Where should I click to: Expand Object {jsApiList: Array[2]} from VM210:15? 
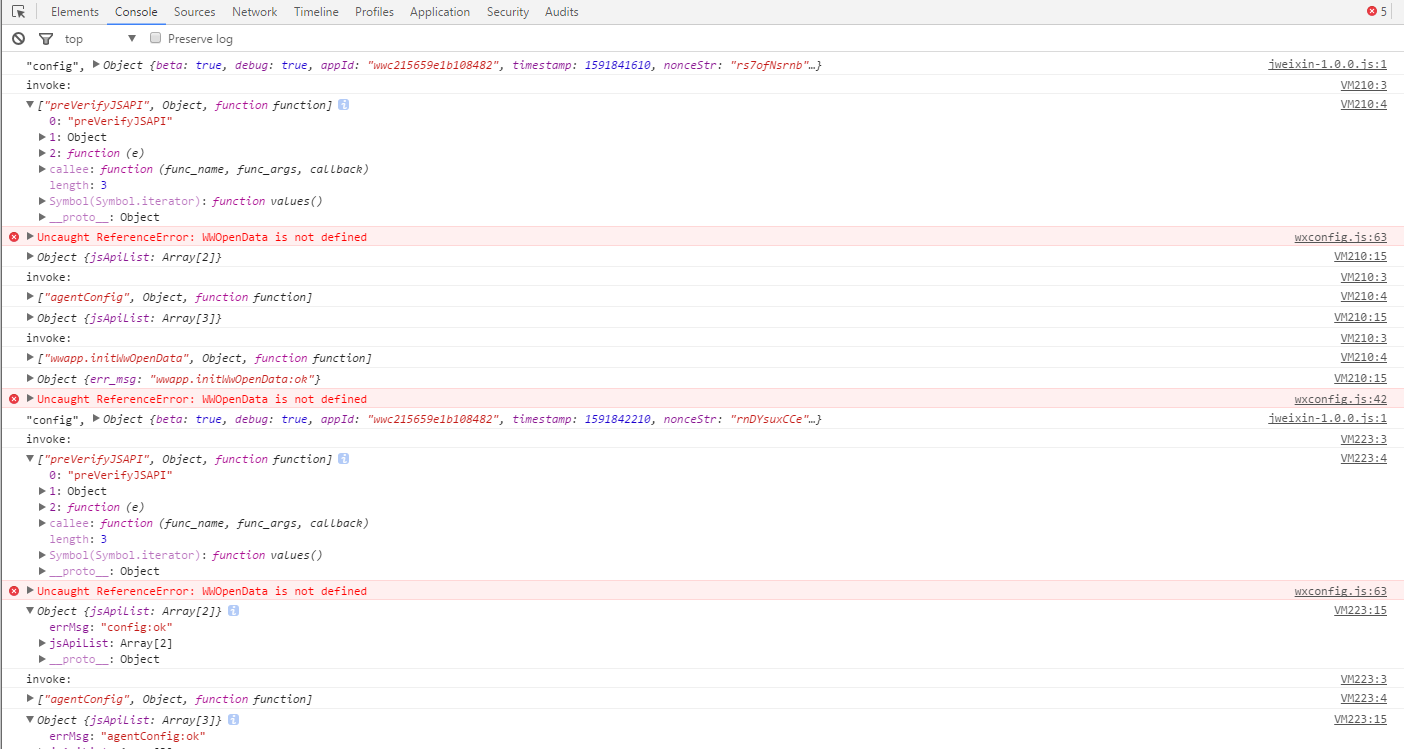tap(31, 257)
